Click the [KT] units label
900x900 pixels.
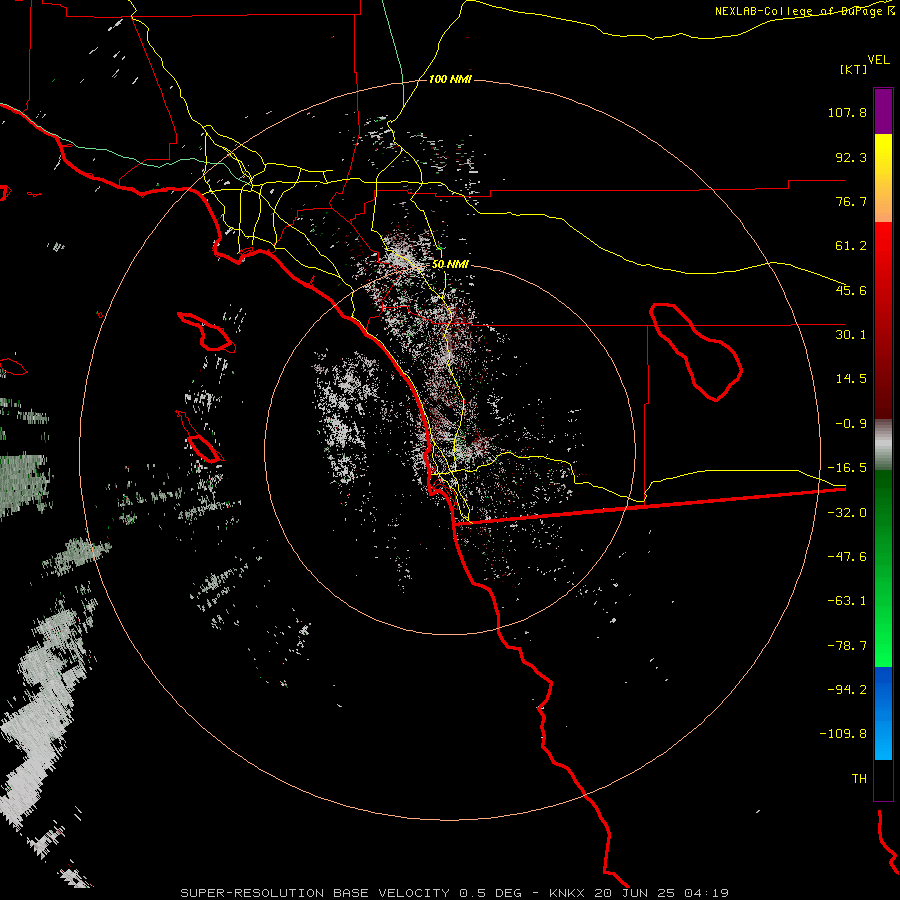854,69
